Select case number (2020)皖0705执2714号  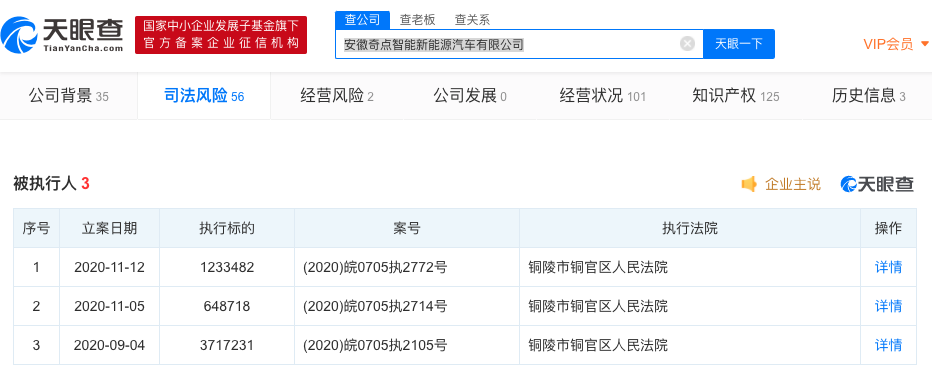(374, 306)
